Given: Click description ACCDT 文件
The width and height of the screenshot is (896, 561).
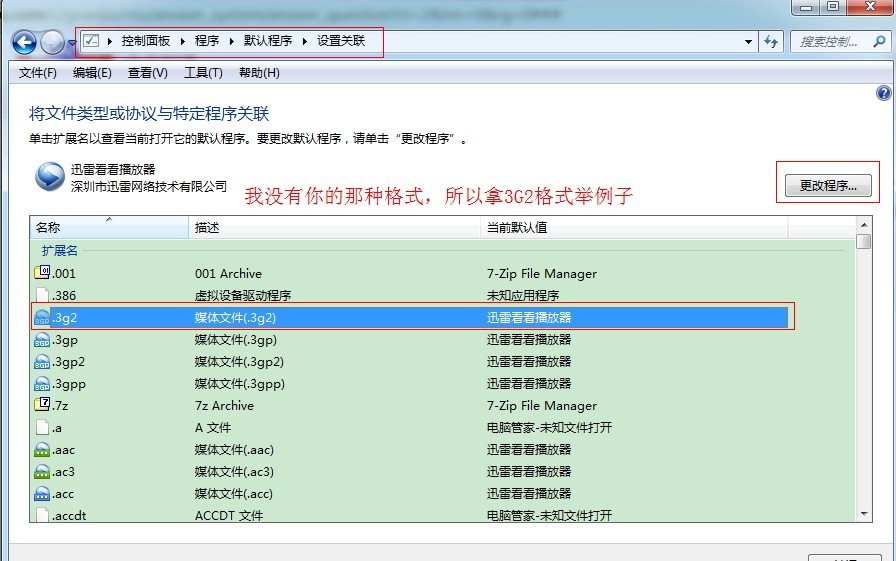Looking at the screenshot, I should click(x=229, y=515).
